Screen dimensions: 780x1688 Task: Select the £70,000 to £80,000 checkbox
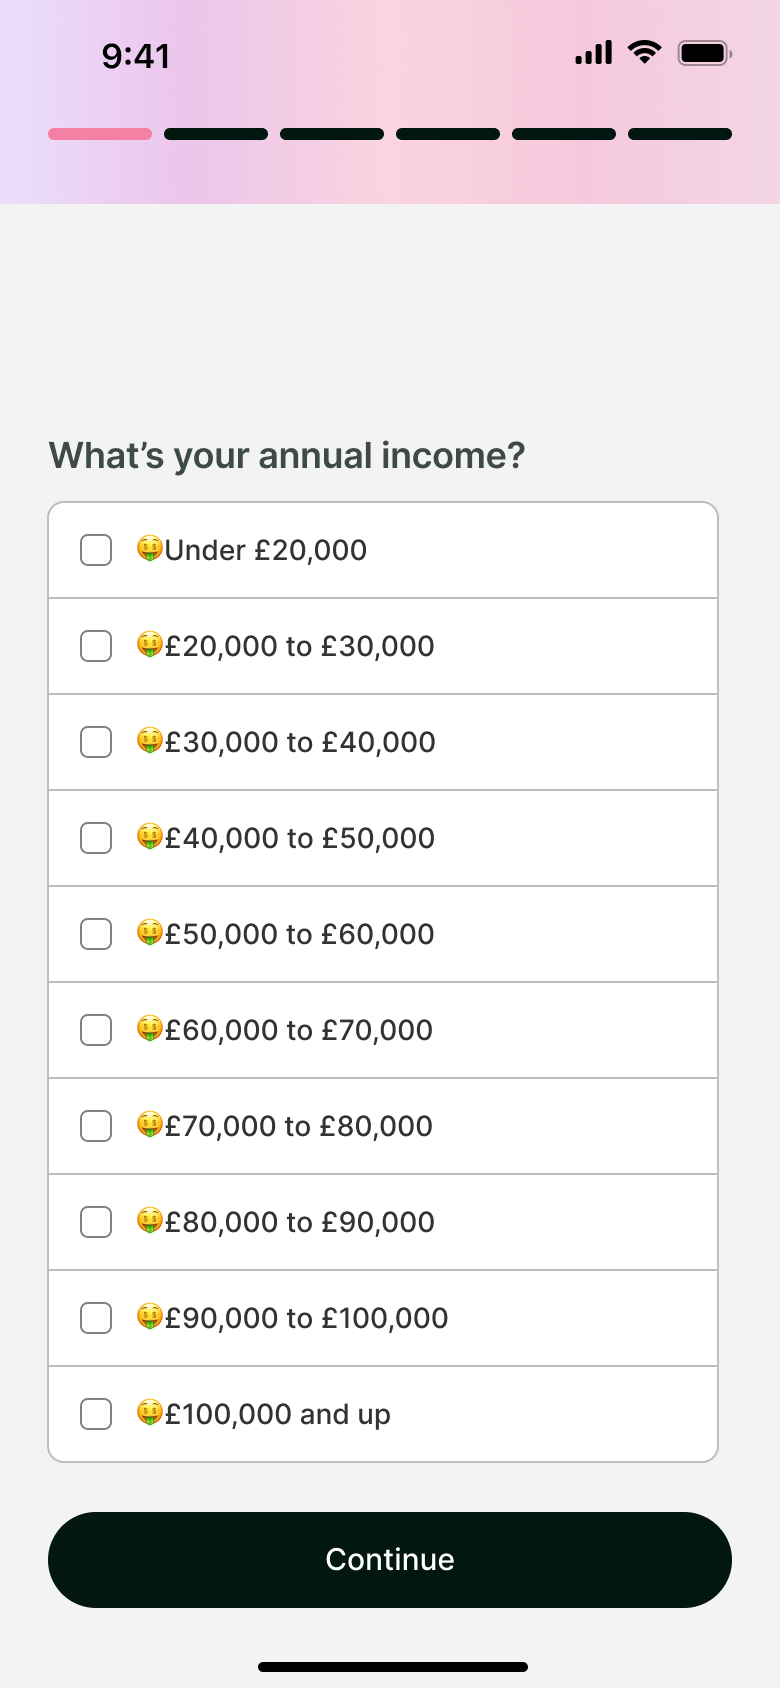coord(96,1126)
